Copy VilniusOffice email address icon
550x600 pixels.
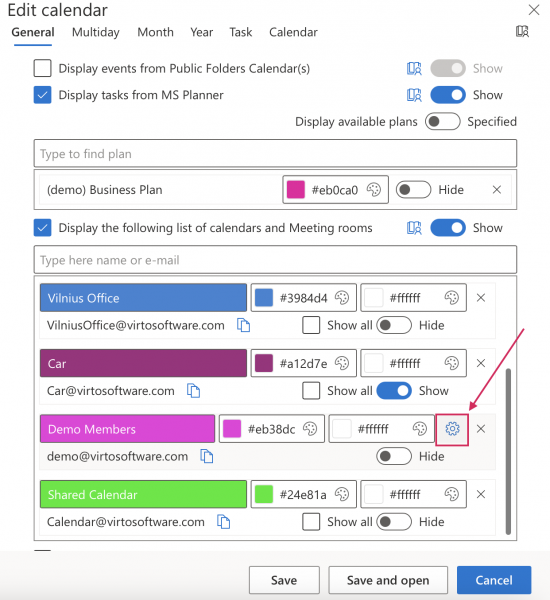click(x=243, y=325)
